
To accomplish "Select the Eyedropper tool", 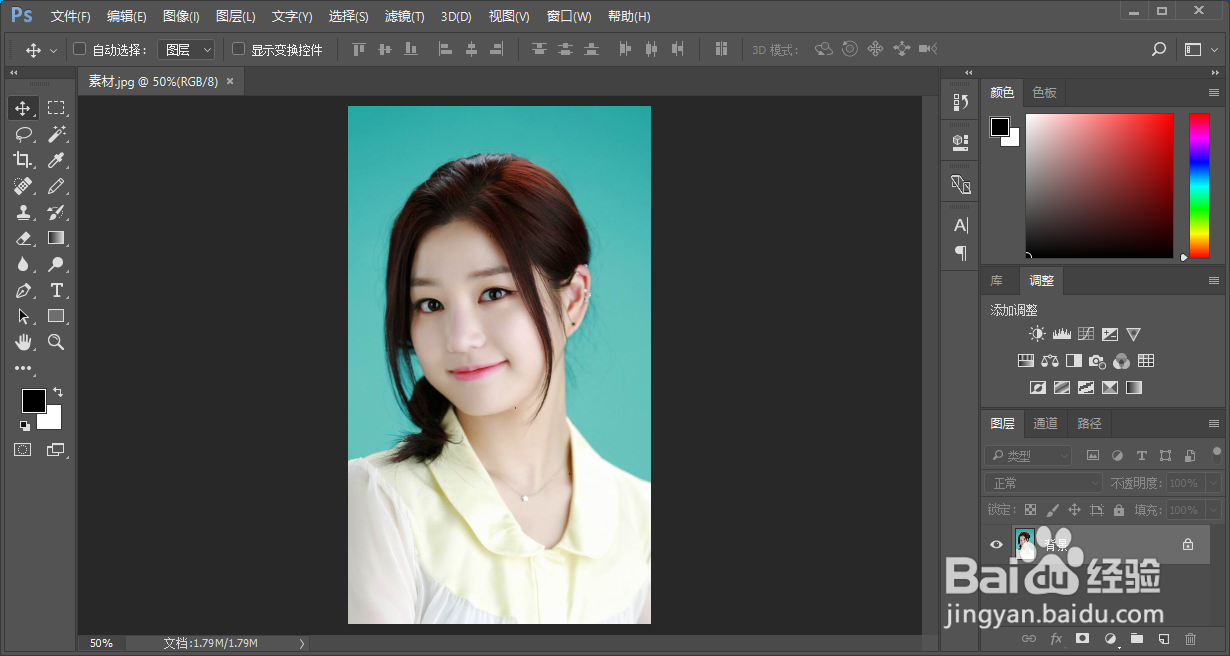I will (x=57, y=160).
